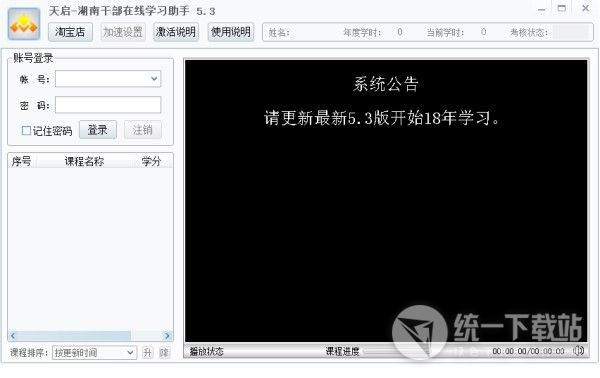Sort by 序号 column header
600x378 pixels.
tap(21, 161)
